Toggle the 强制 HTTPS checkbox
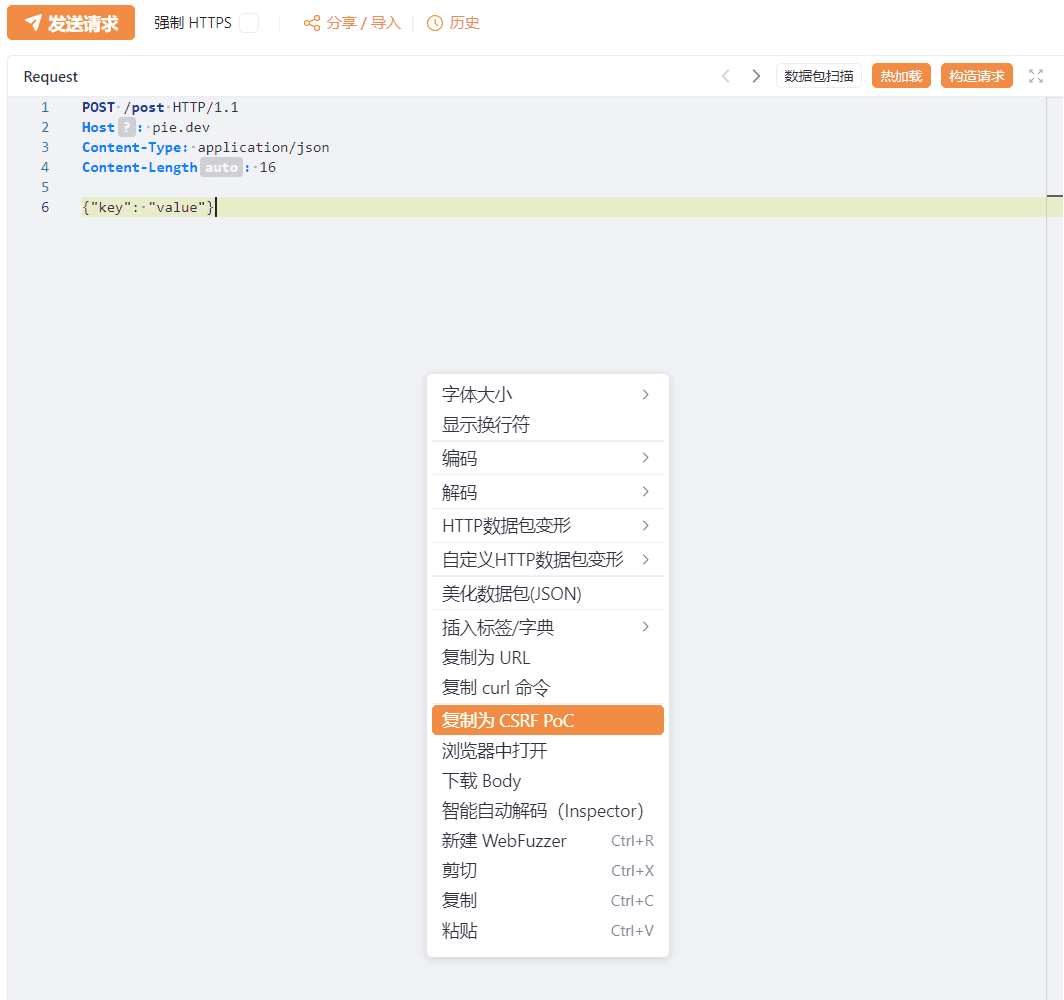 click(x=249, y=23)
